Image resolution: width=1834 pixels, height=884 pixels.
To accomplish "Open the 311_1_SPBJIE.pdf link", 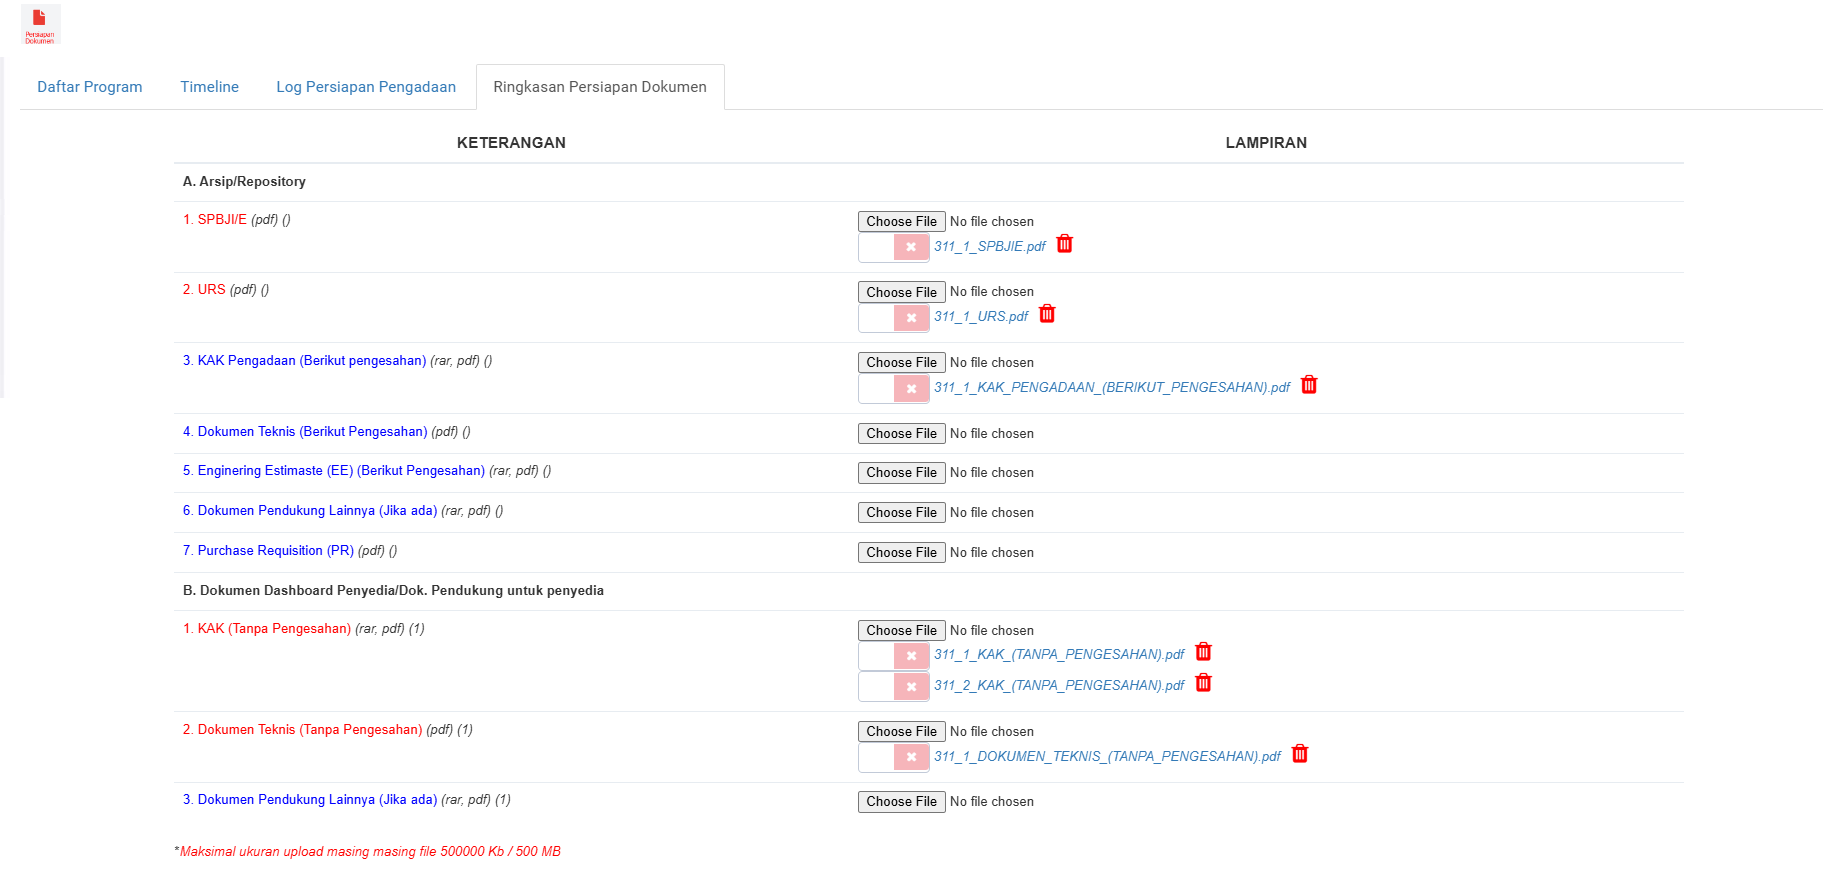I will point(990,247).
